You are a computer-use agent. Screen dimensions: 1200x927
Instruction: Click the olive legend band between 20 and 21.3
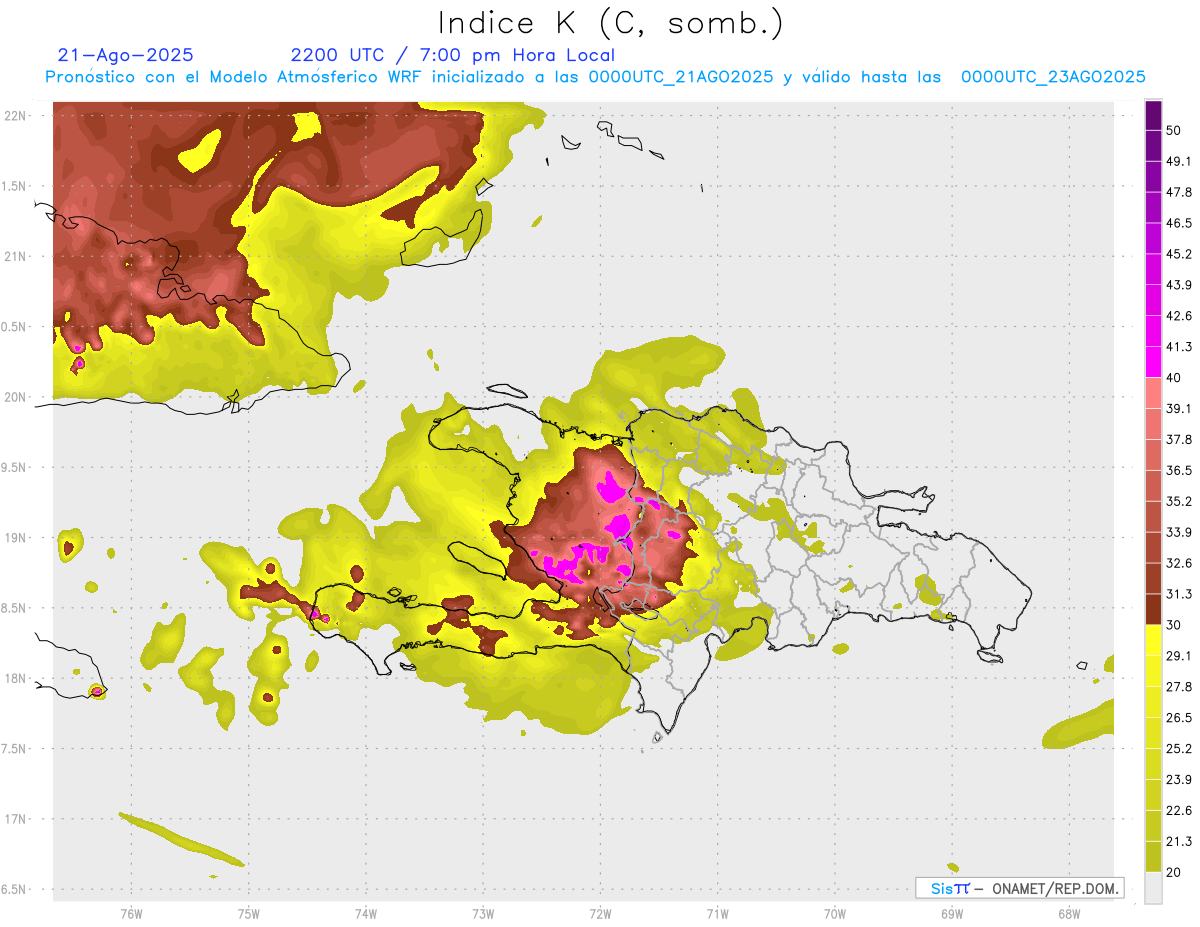coord(1153,857)
